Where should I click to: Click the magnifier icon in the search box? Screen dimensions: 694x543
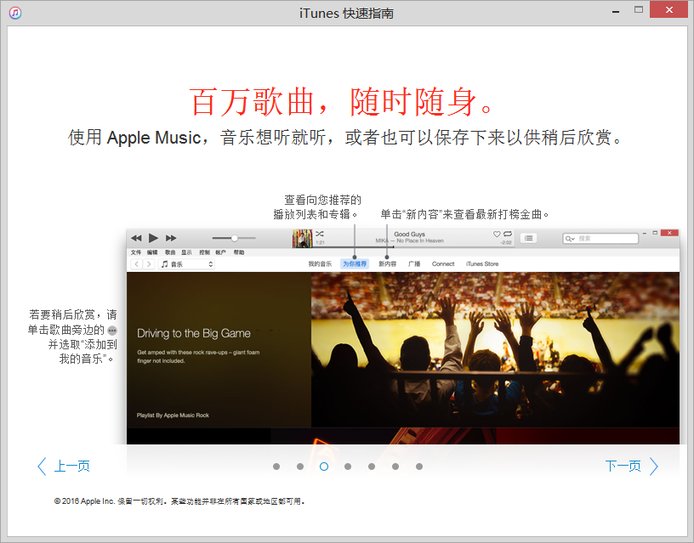[x=568, y=239]
